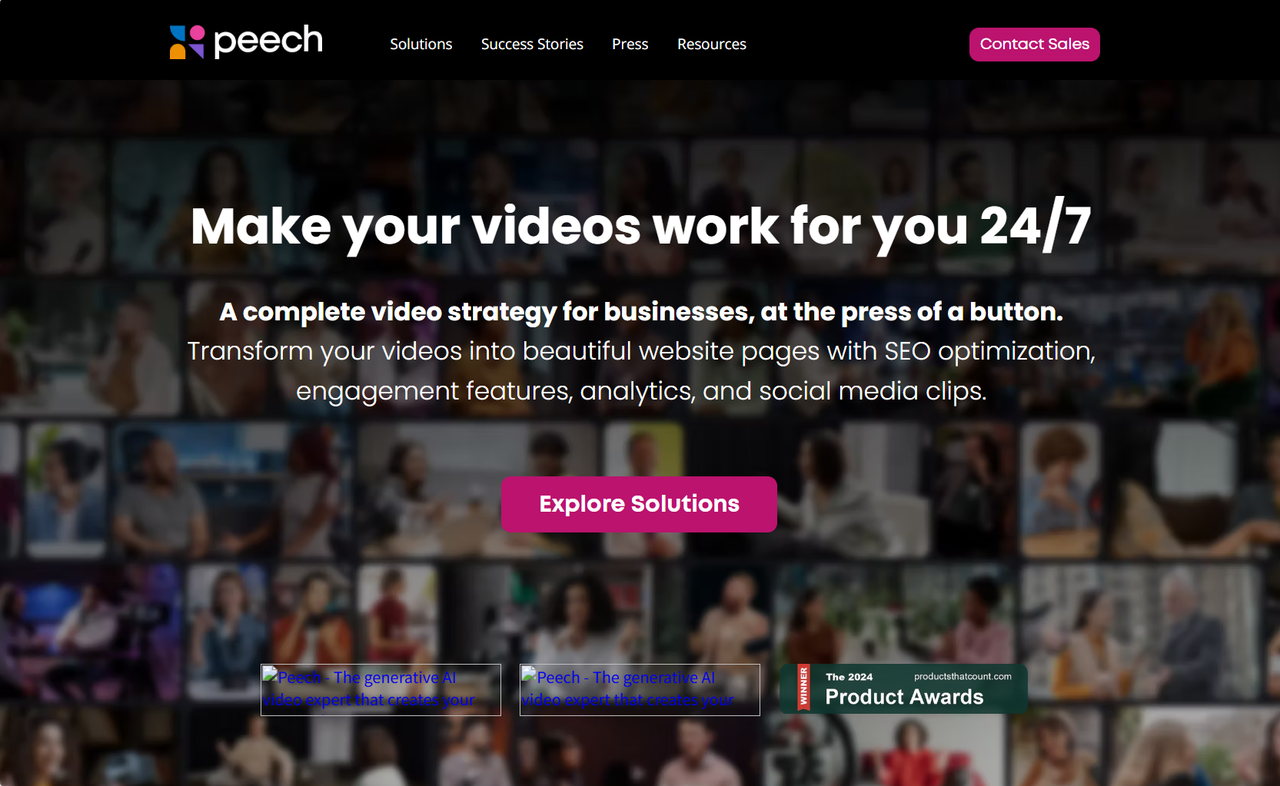Go to Success Stories
This screenshot has height=786, width=1280.
point(532,44)
